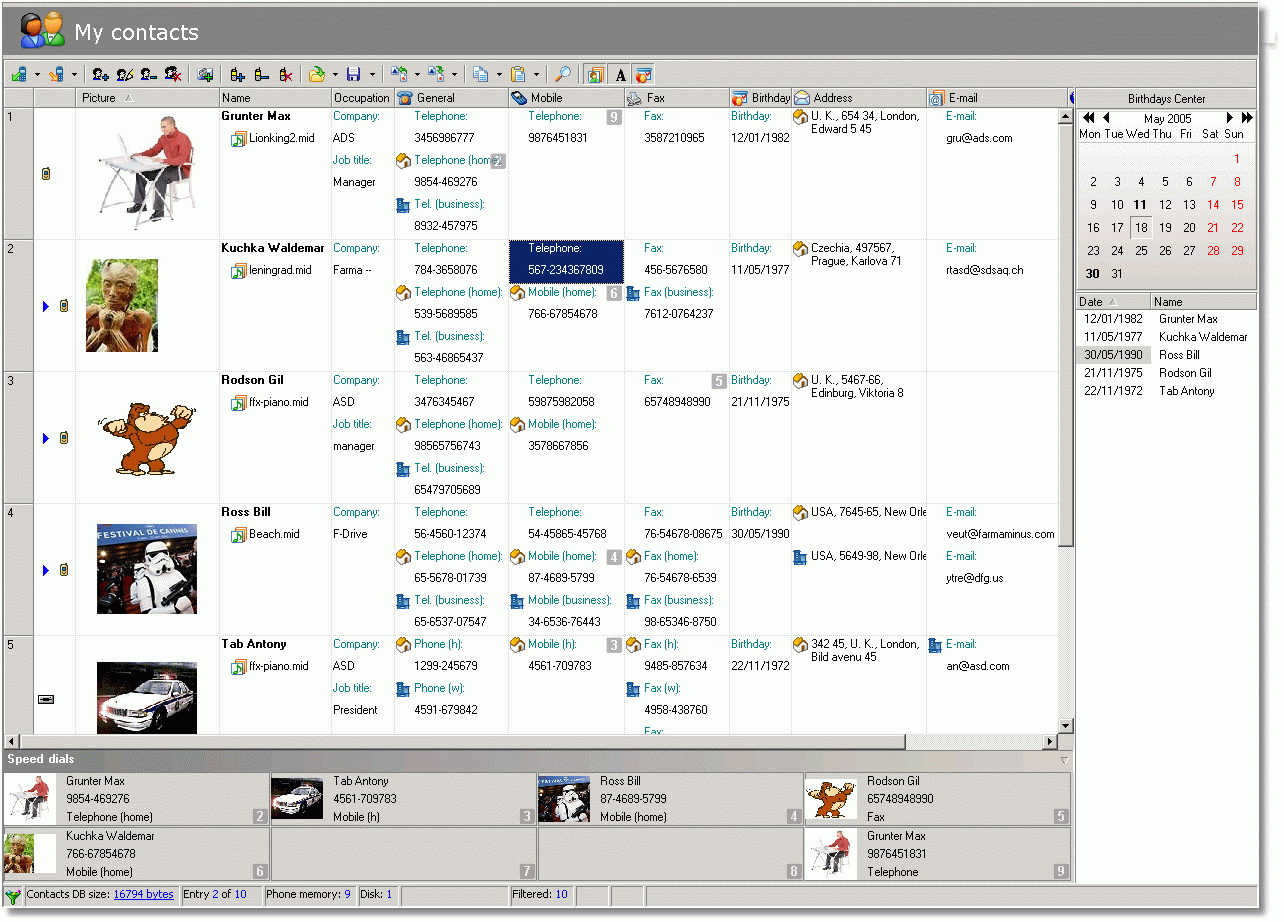Click the edit contact pencil icon
The image size is (1284, 922).
125,74
